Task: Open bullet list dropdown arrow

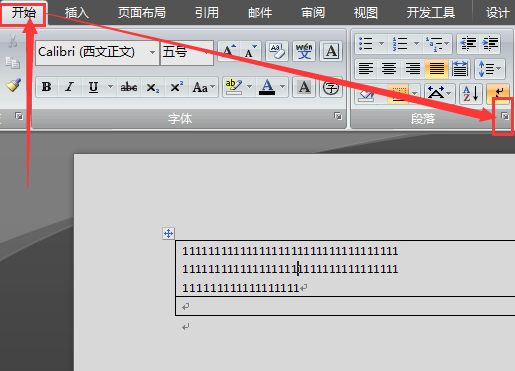Action: pos(382,43)
